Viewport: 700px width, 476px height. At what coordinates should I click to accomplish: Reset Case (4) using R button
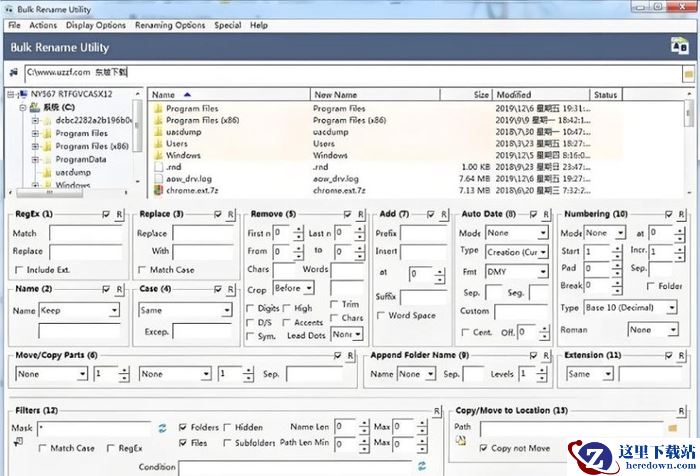point(230,289)
